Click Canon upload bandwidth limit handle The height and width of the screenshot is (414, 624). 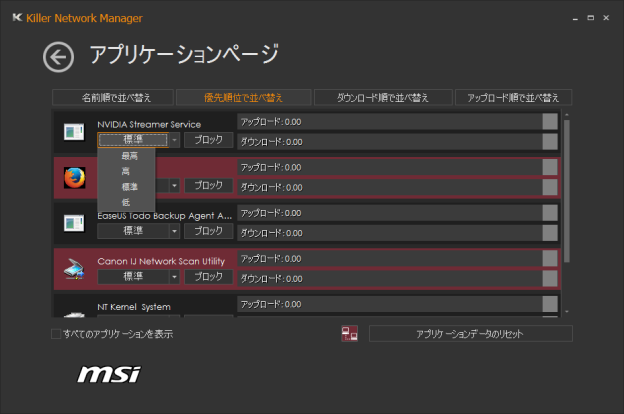tap(550, 259)
